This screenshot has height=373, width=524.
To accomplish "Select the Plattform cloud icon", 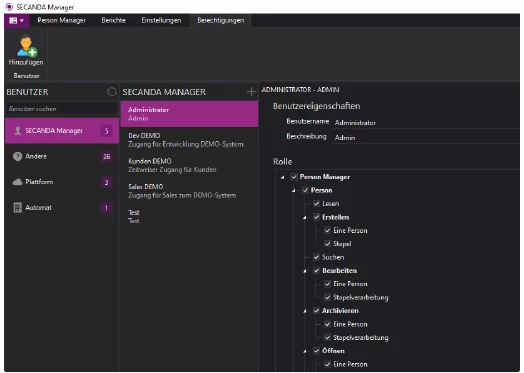I will click(17, 182).
